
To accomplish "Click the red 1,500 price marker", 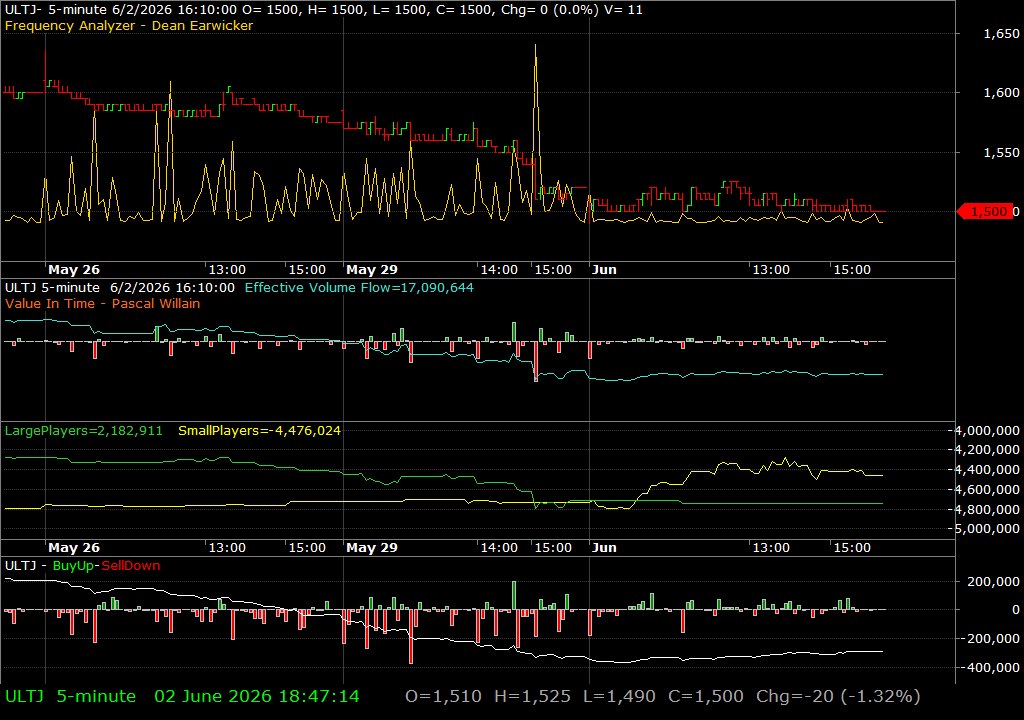I will click(987, 212).
